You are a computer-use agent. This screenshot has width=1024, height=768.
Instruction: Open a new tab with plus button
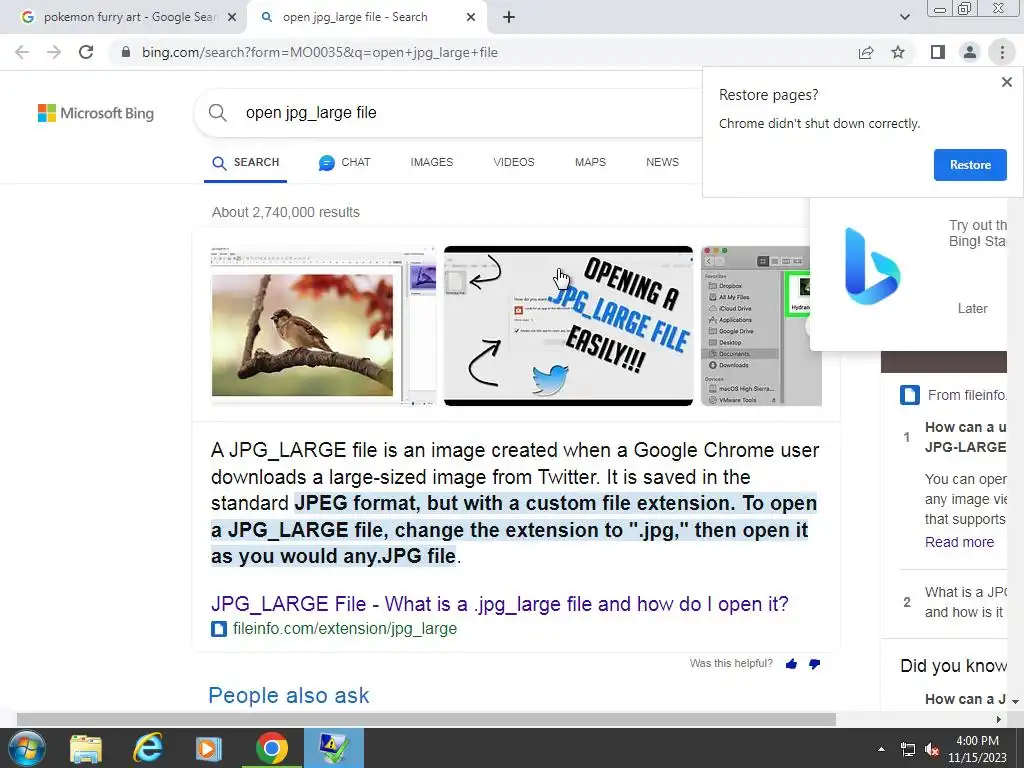point(509,18)
